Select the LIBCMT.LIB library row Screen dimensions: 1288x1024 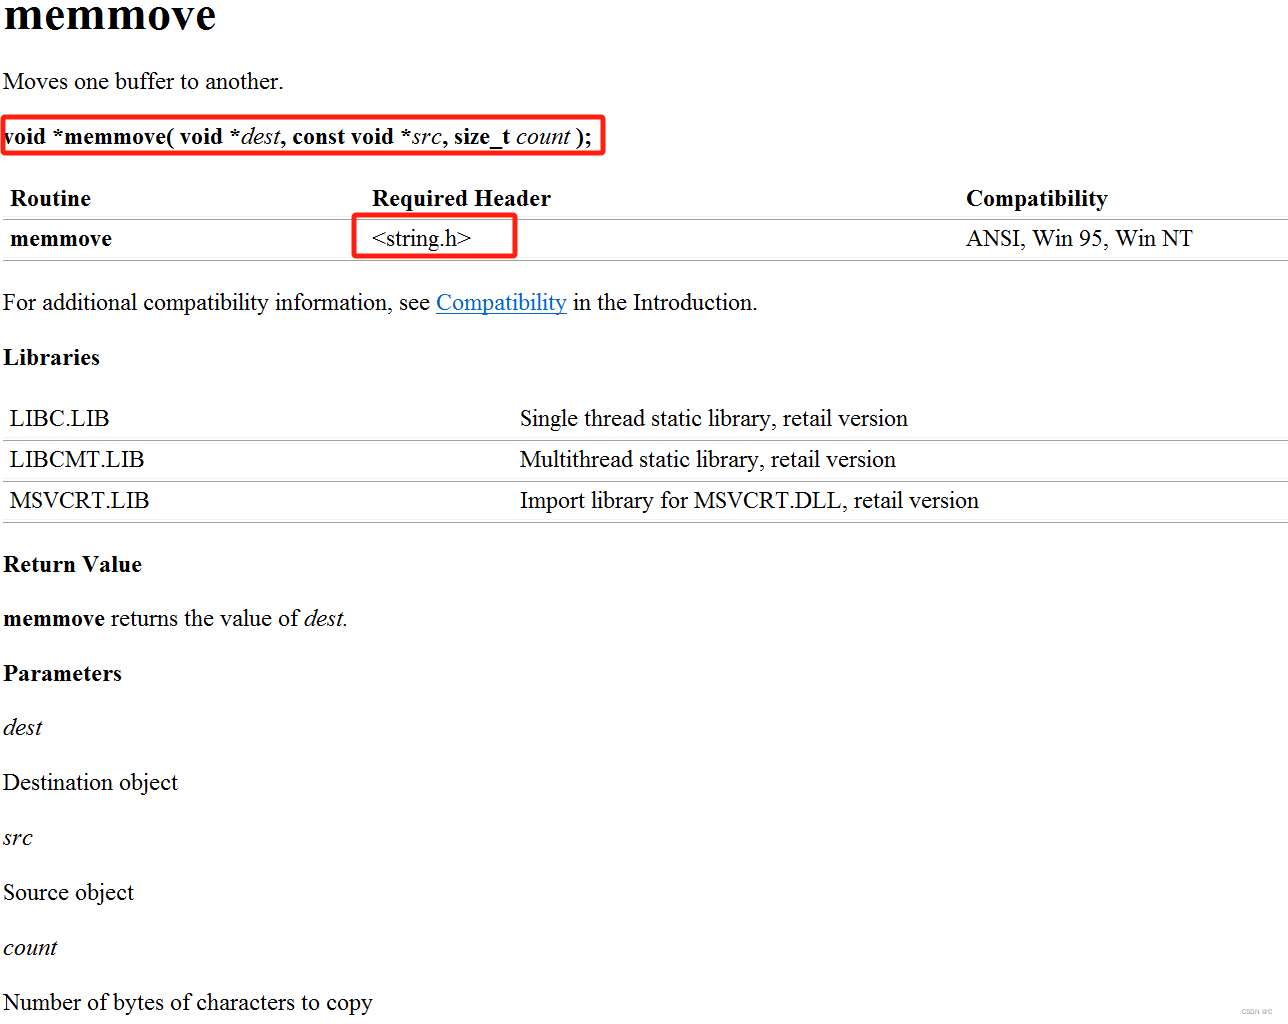pyautogui.click(x=76, y=459)
